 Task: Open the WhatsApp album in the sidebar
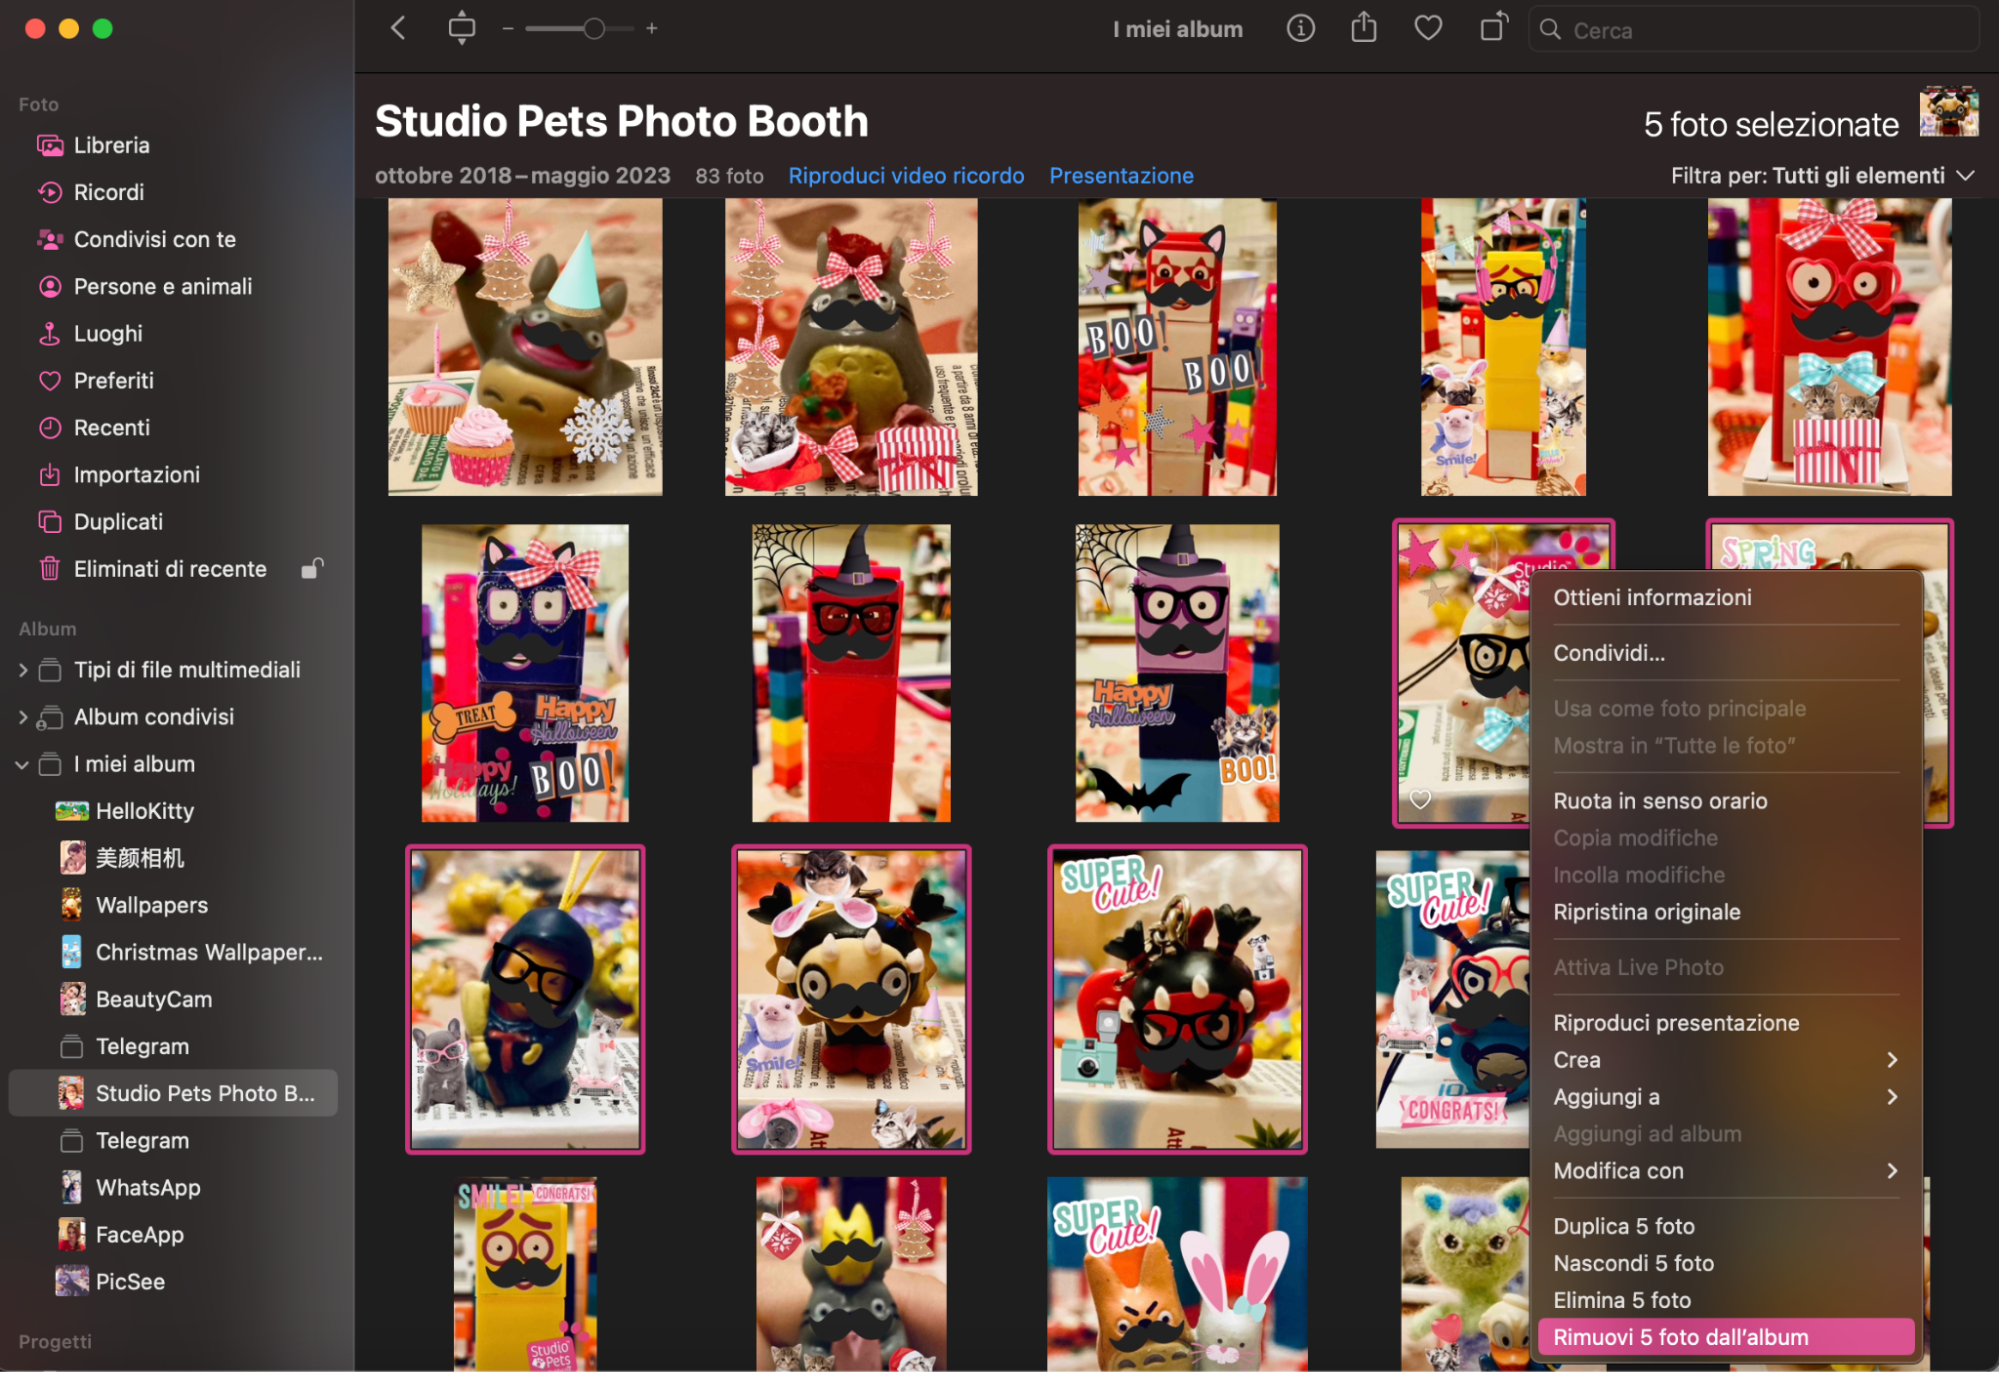(x=146, y=1187)
